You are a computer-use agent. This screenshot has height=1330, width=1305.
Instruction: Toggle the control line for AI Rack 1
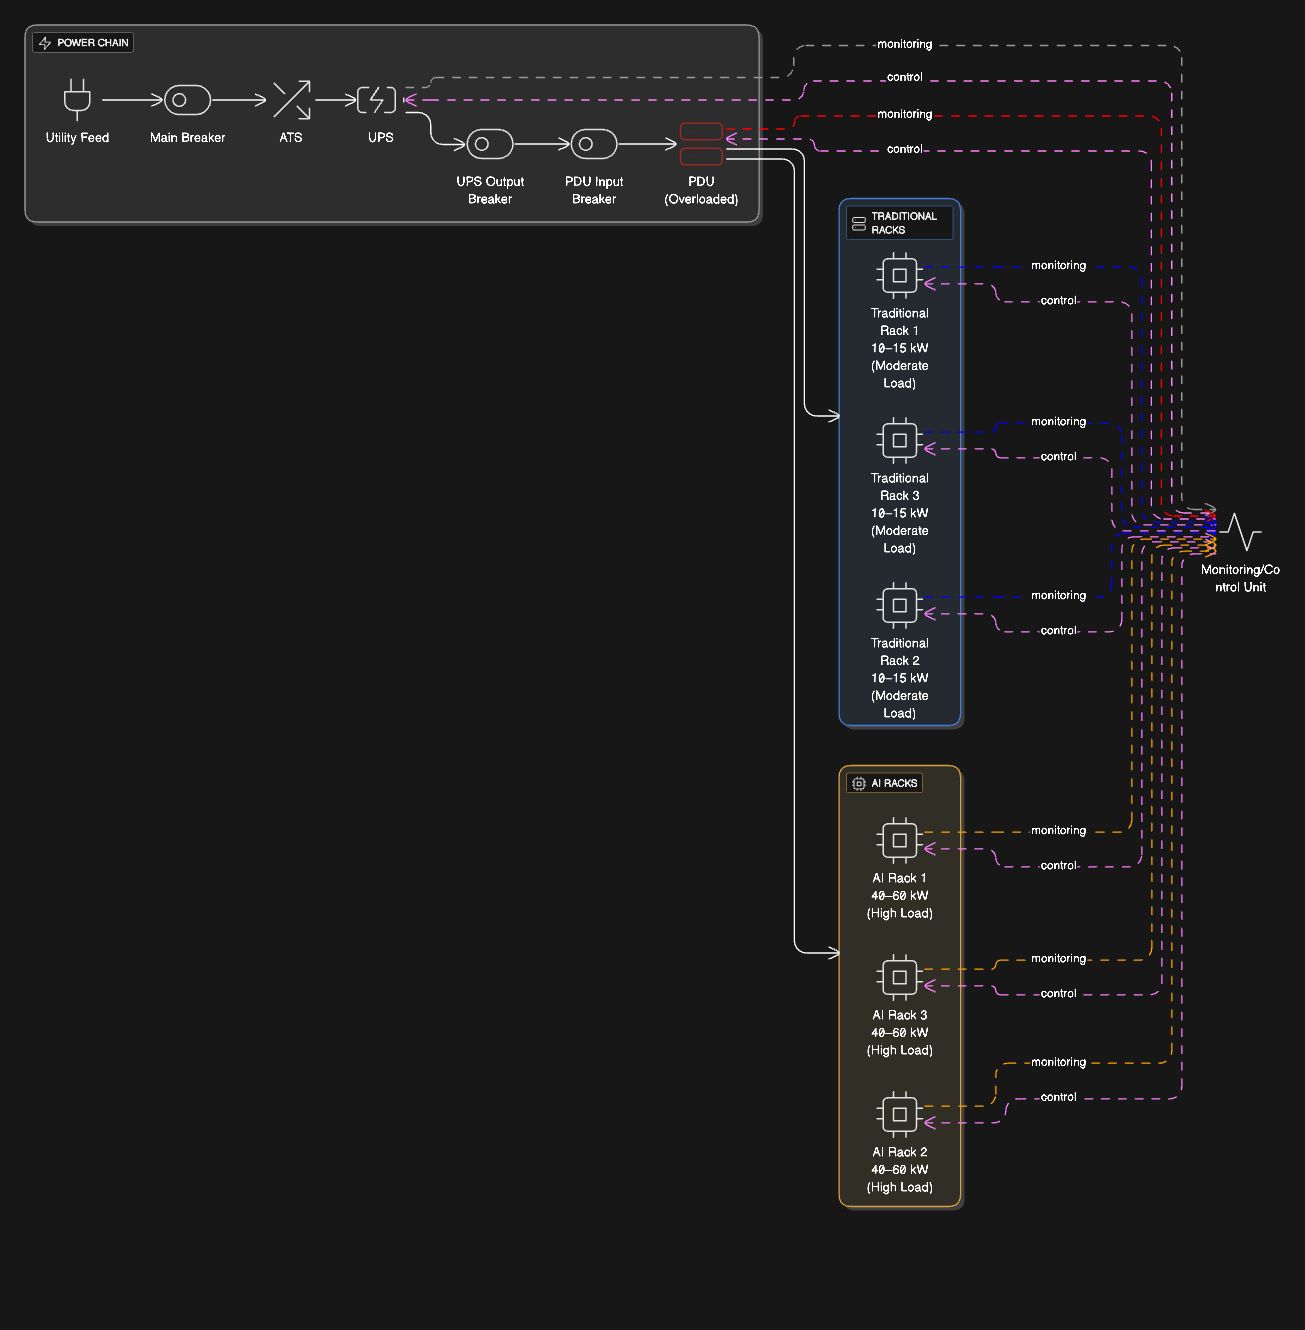pyautogui.click(x=1055, y=865)
